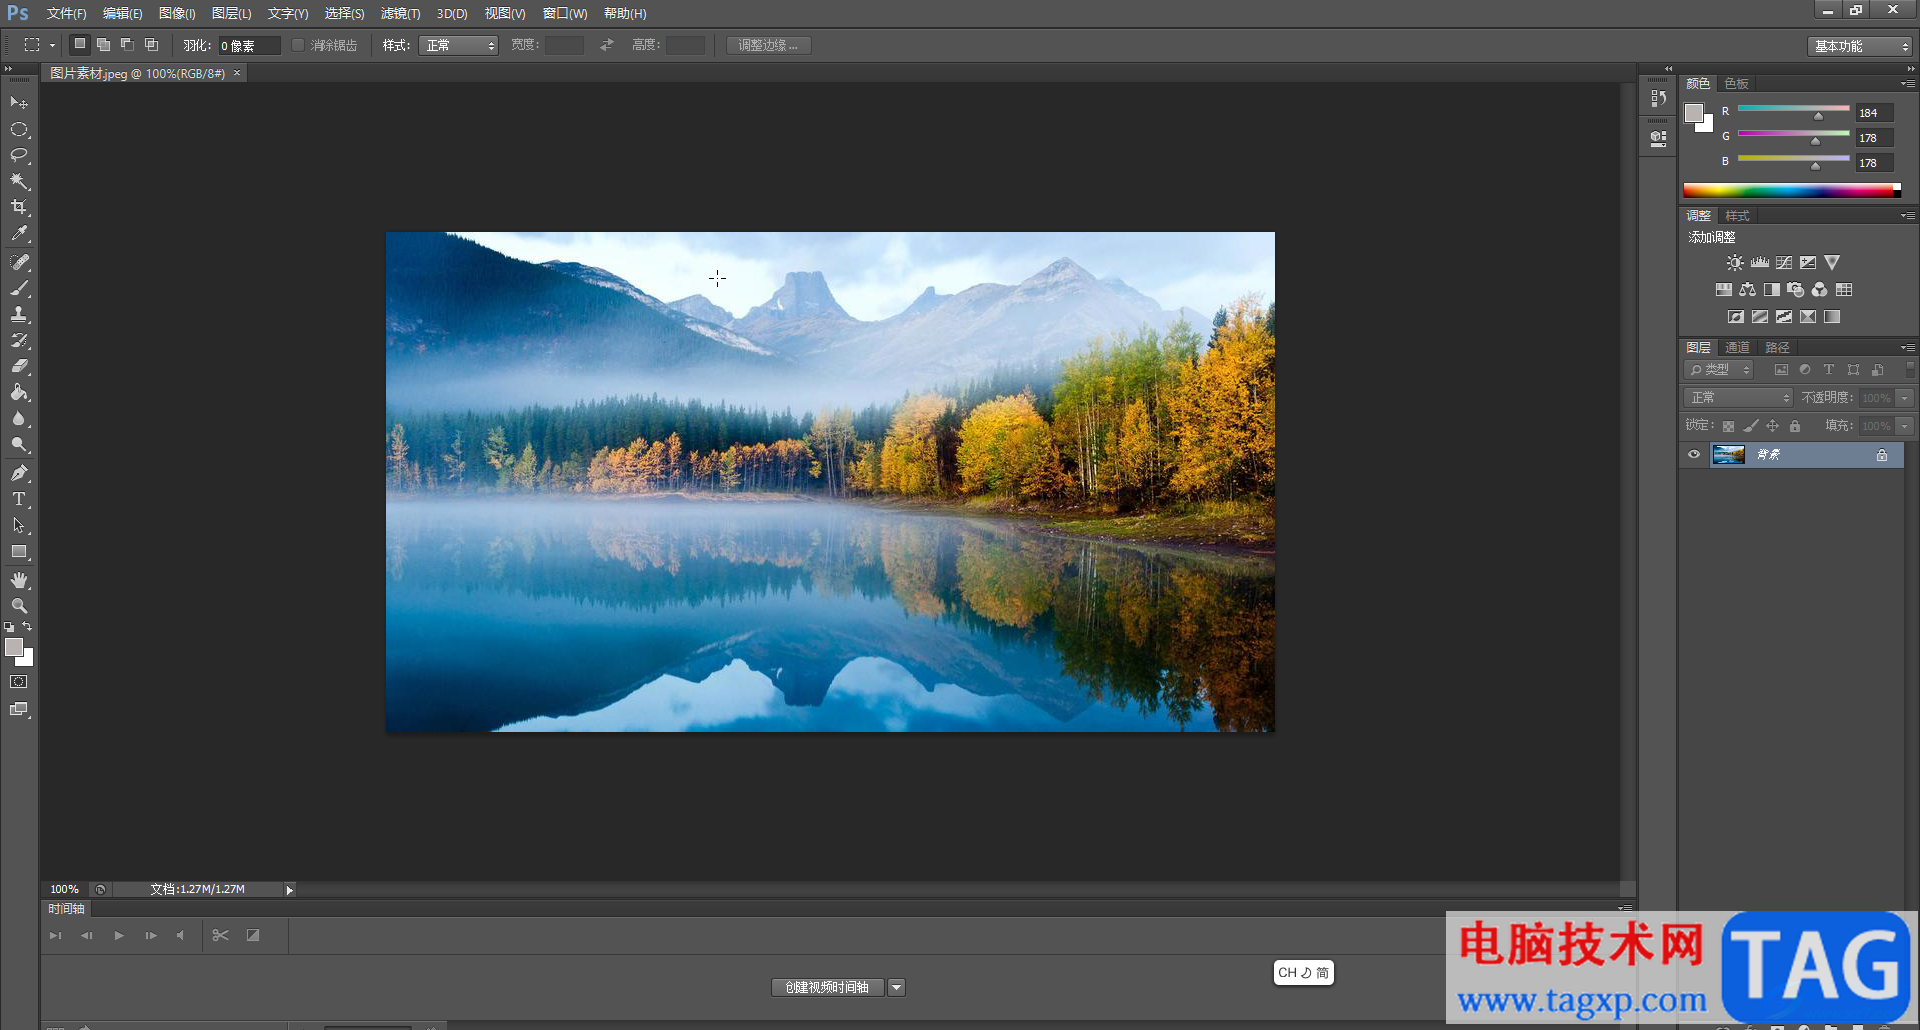Open the workspace switcher dropdown
The width and height of the screenshot is (1920, 1030).
tap(1860, 46)
